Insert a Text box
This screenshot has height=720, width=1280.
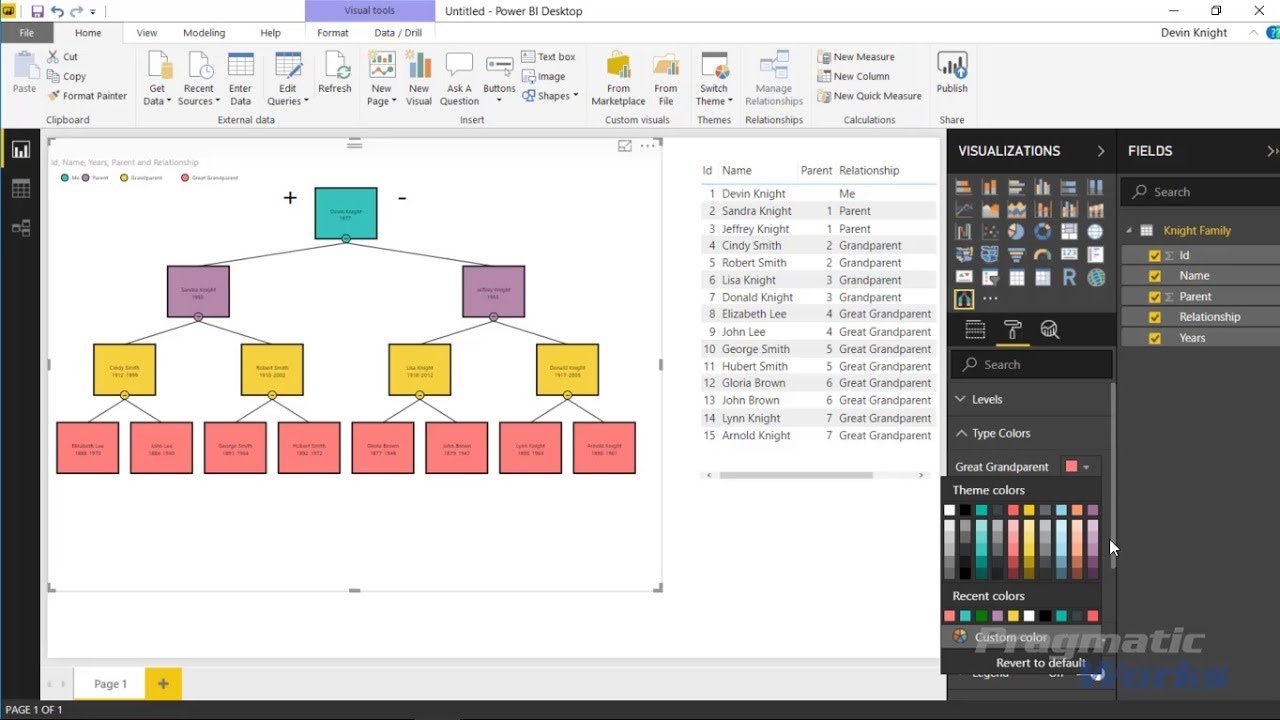tap(548, 57)
